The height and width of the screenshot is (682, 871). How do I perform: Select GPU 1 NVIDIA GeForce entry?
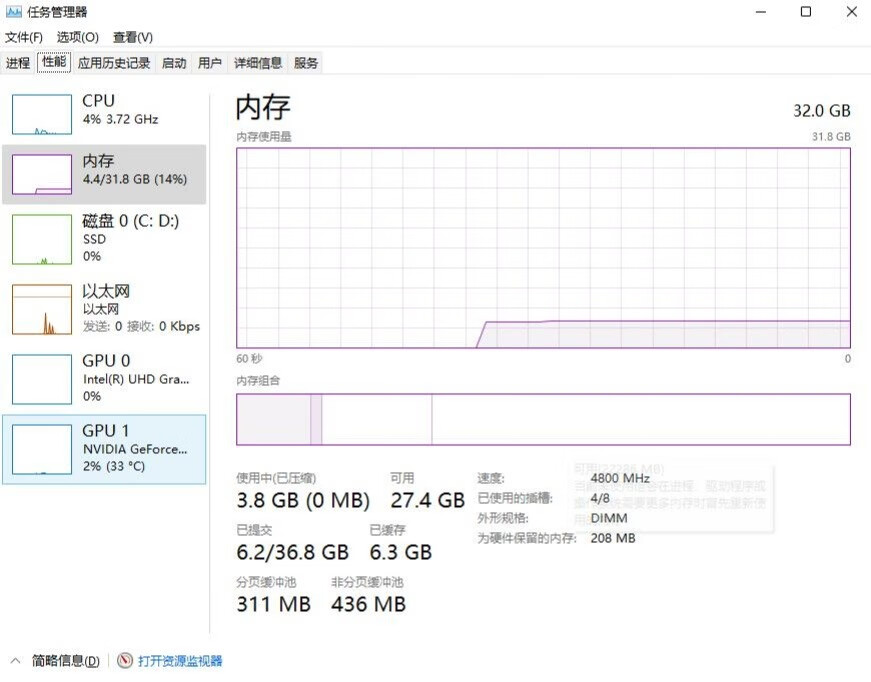(104, 449)
